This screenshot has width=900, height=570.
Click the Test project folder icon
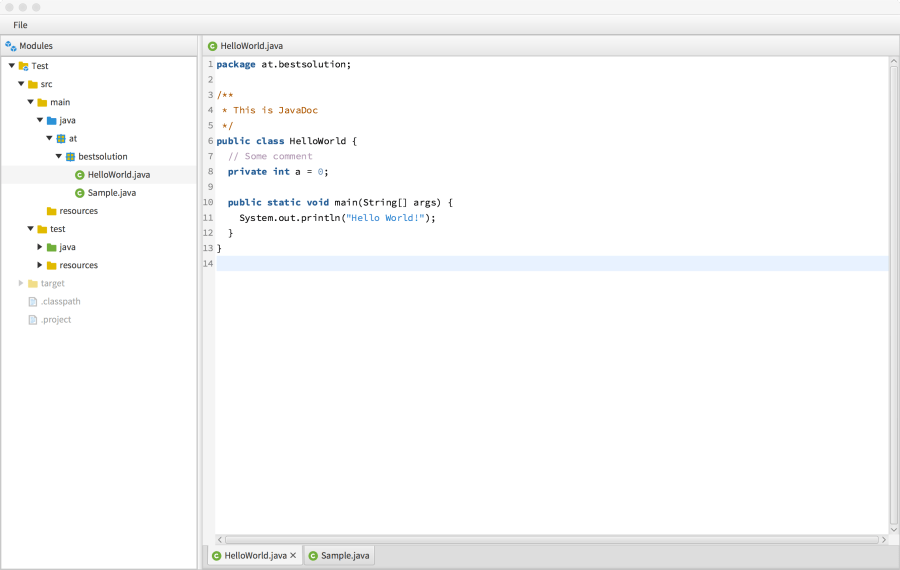[x=23, y=66]
